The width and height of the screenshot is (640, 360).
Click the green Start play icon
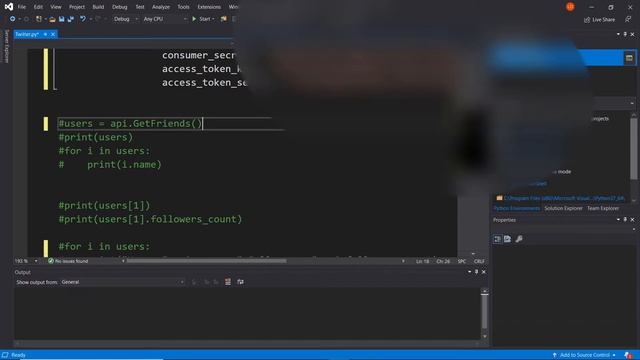pyautogui.click(x=194, y=19)
